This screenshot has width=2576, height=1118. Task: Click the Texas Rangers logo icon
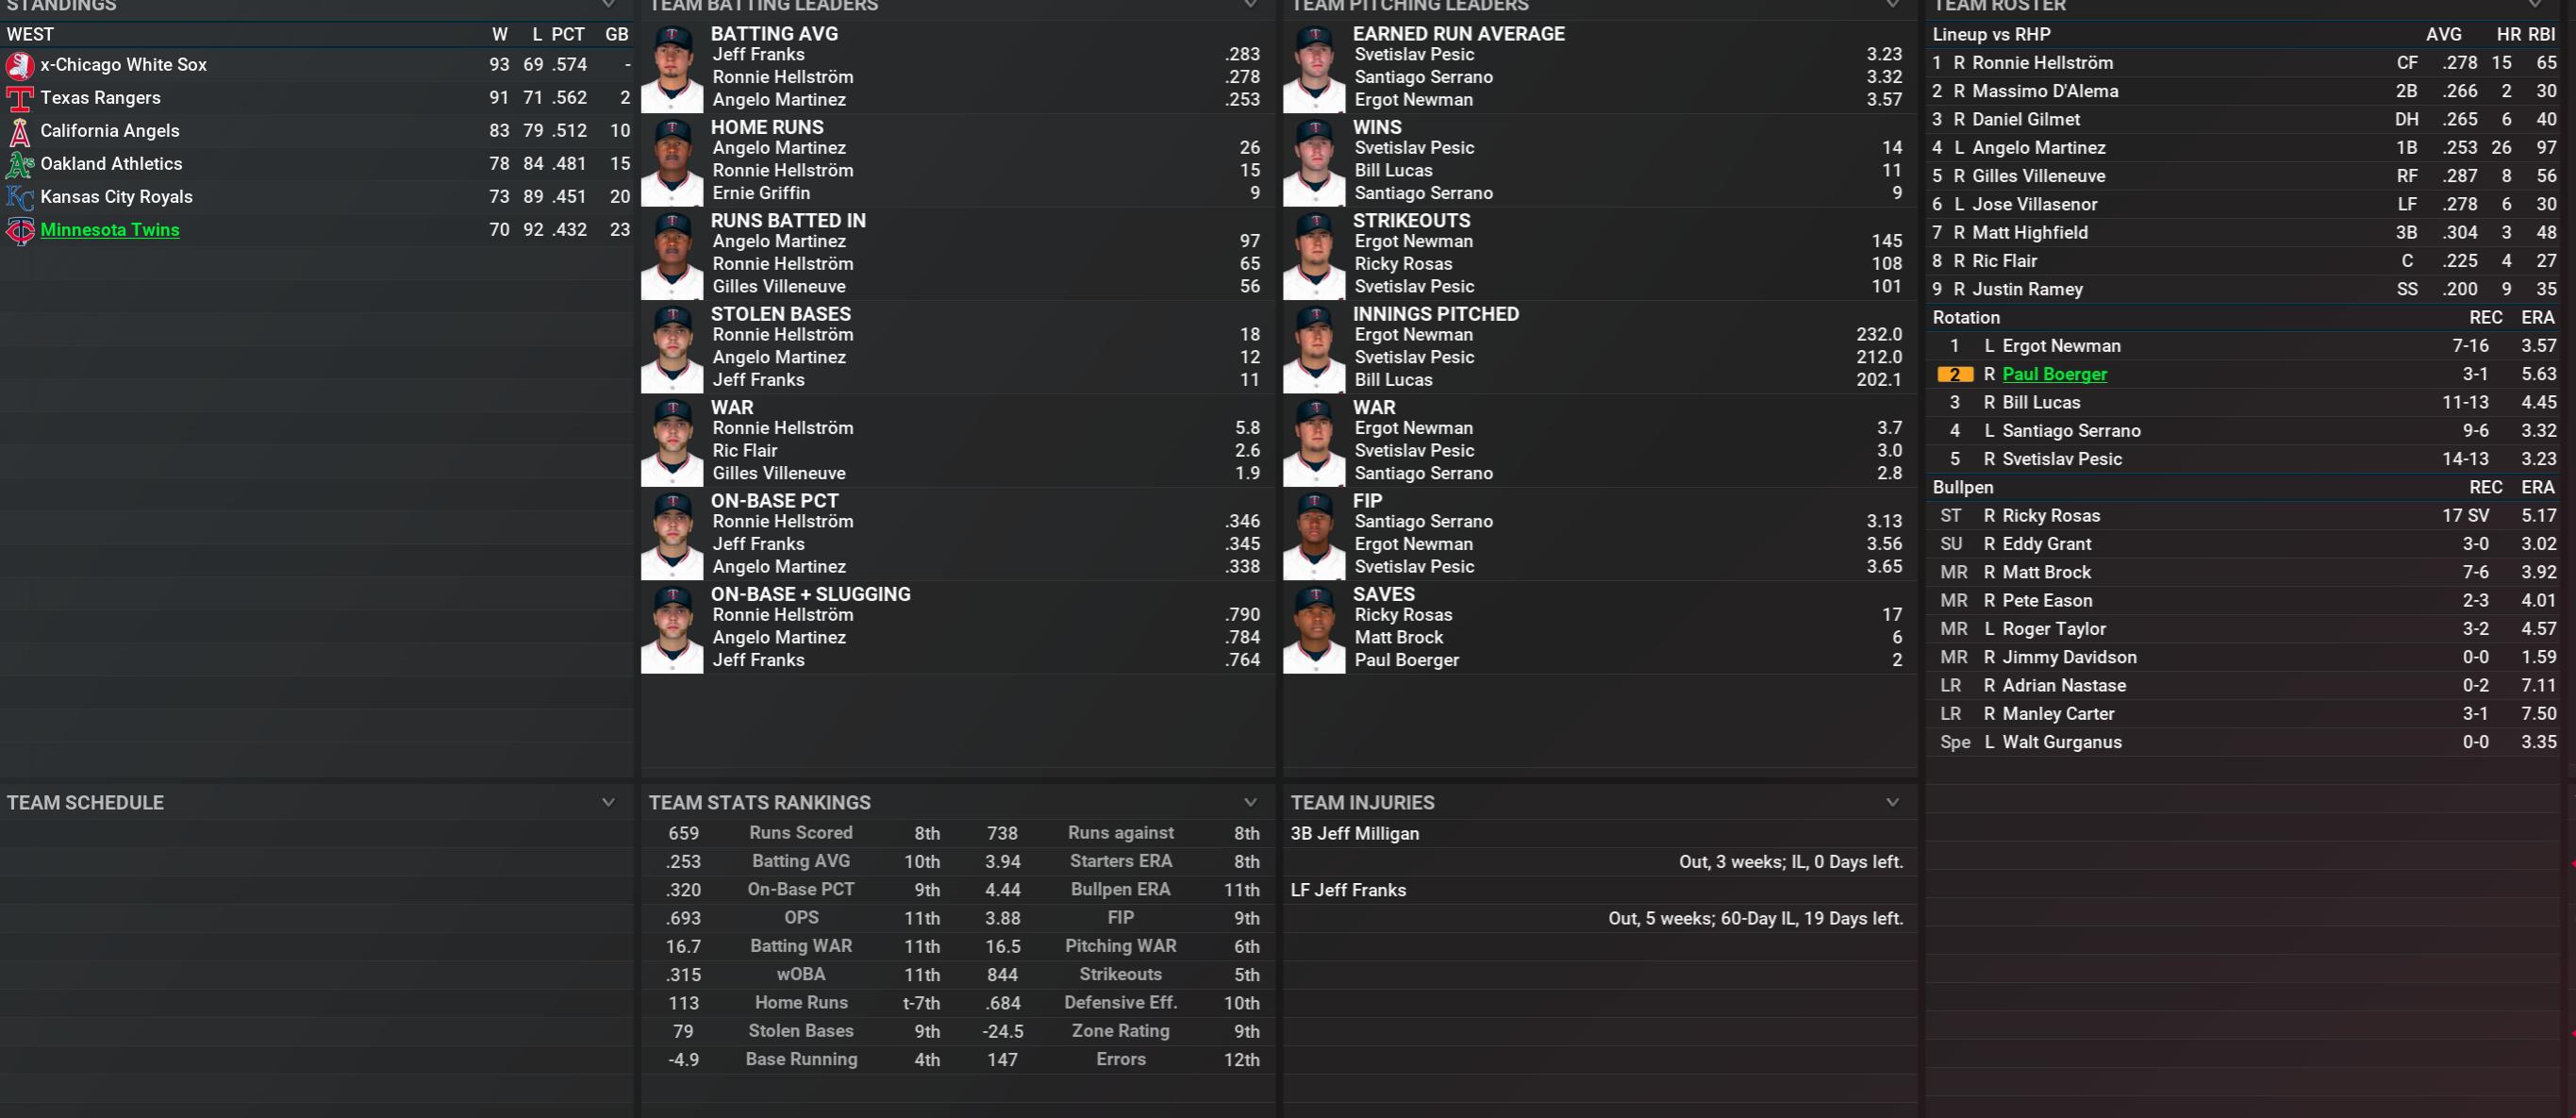coord(19,99)
